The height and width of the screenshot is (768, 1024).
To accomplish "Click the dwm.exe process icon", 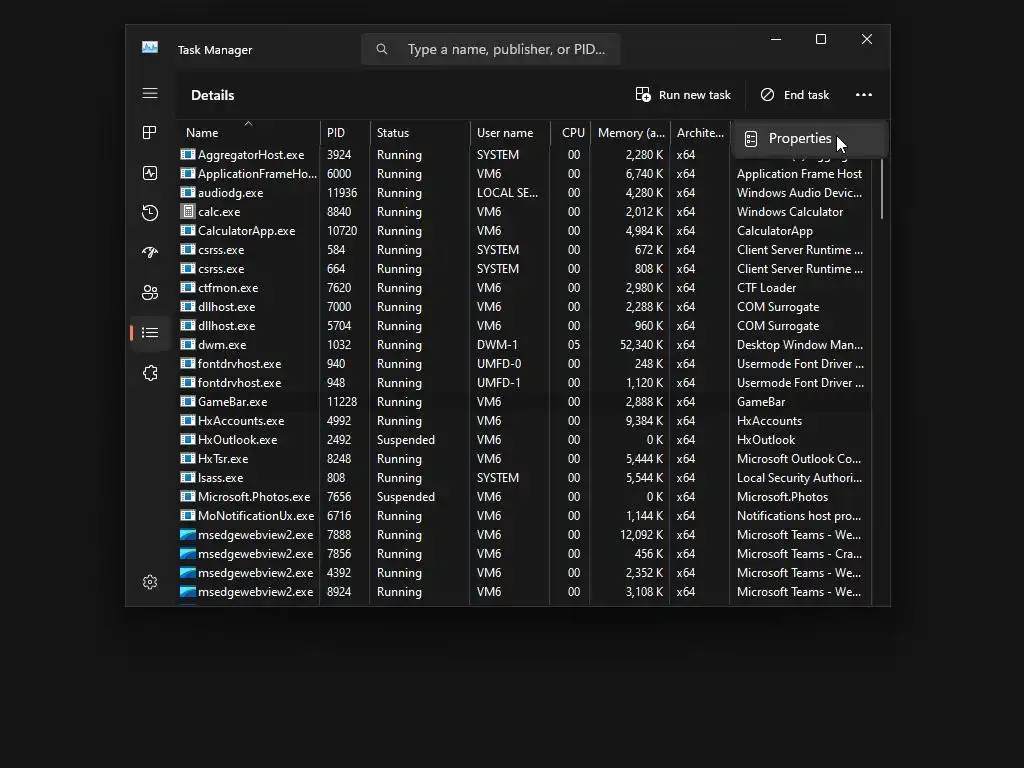I will pos(187,344).
